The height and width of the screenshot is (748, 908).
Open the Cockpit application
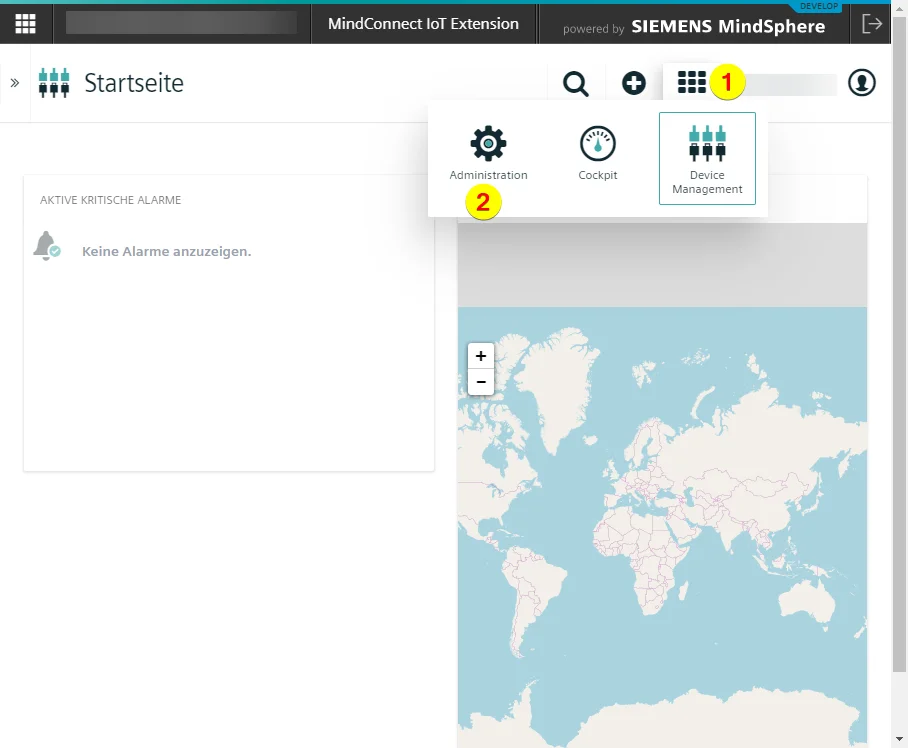[x=598, y=153]
